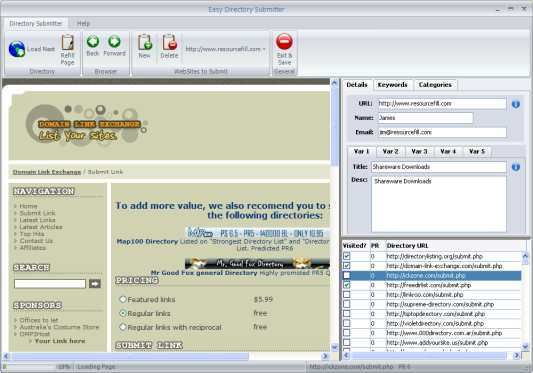Check visited box for ickzone.com row
Screen dimensions: 533x373
point(346,275)
